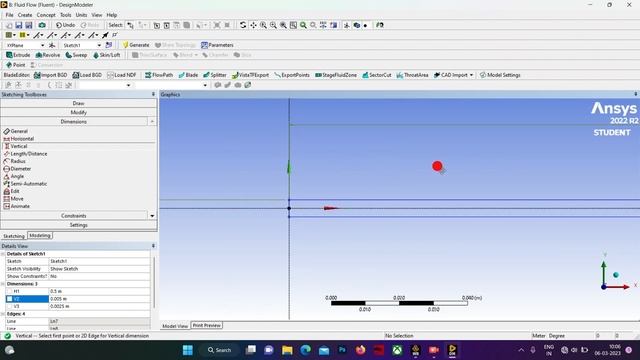Click the Save Project icon

tap(19, 25)
